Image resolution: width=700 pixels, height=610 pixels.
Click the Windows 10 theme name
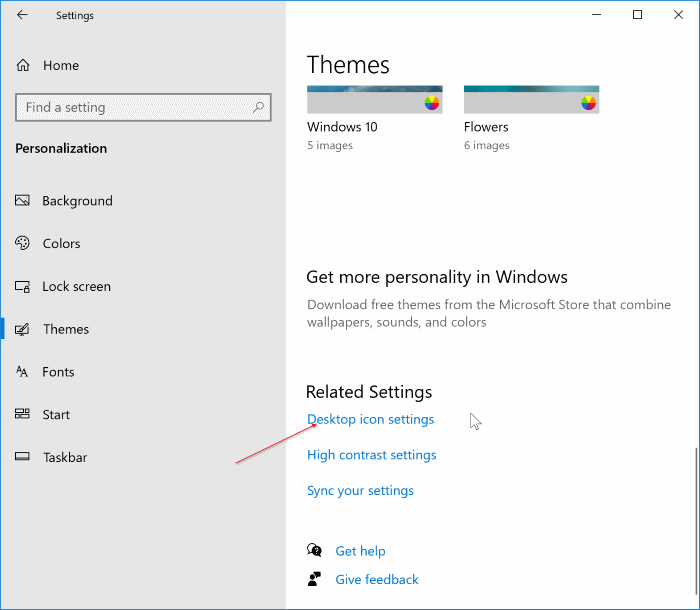[342, 127]
